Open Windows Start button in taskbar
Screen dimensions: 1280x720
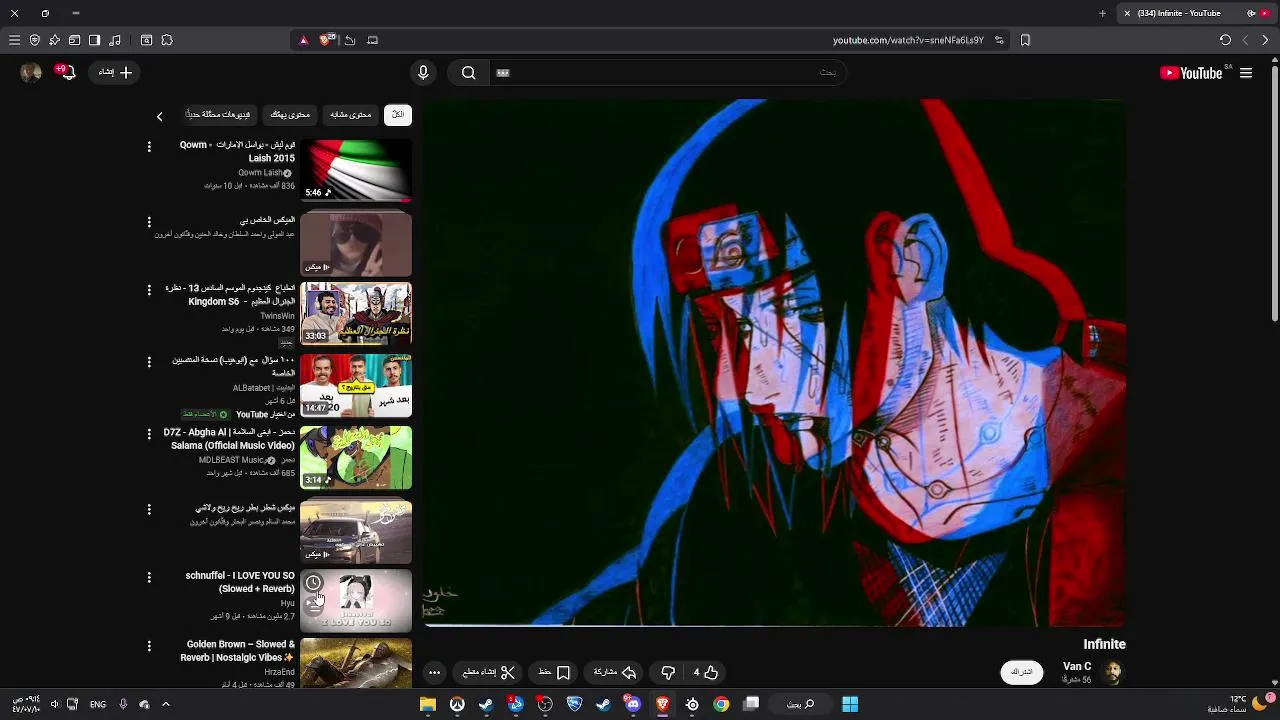850,704
